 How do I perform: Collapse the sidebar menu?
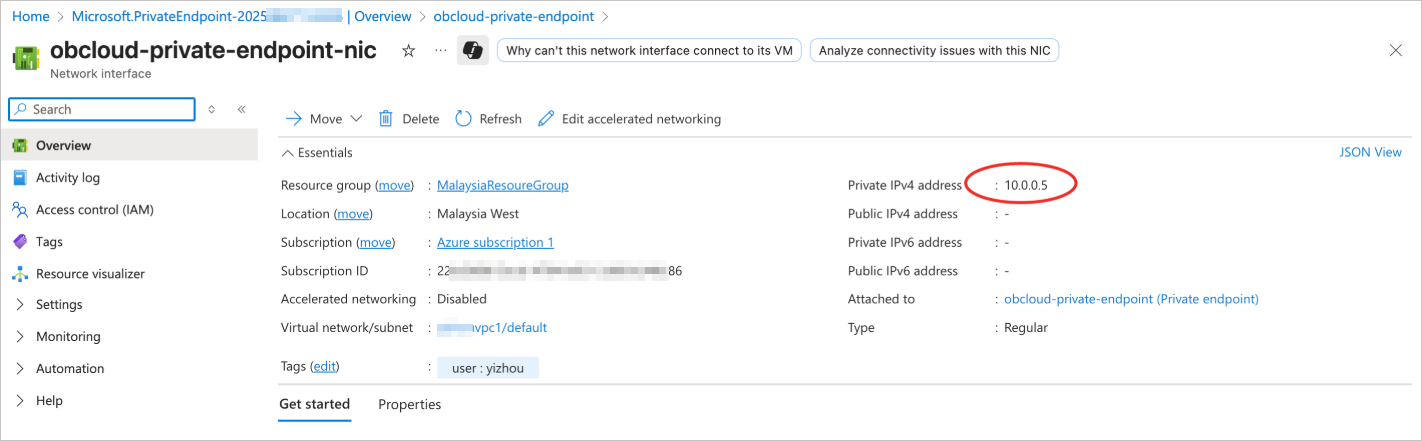[241, 109]
